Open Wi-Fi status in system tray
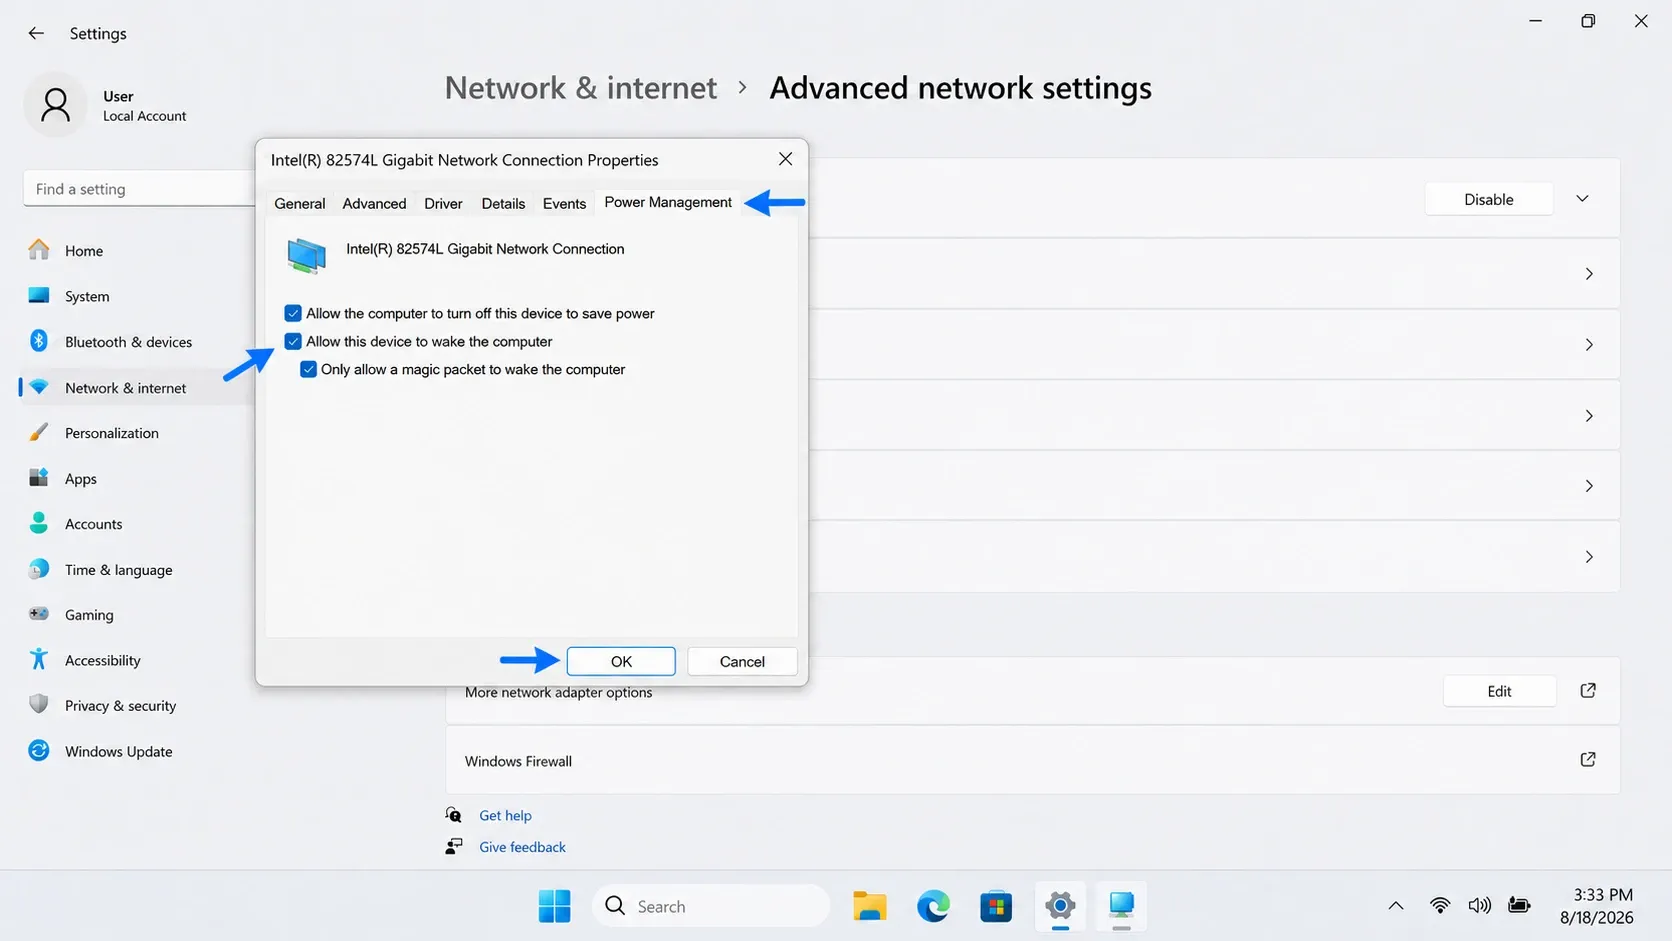The width and height of the screenshot is (1672, 941). (x=1440, y=906)
